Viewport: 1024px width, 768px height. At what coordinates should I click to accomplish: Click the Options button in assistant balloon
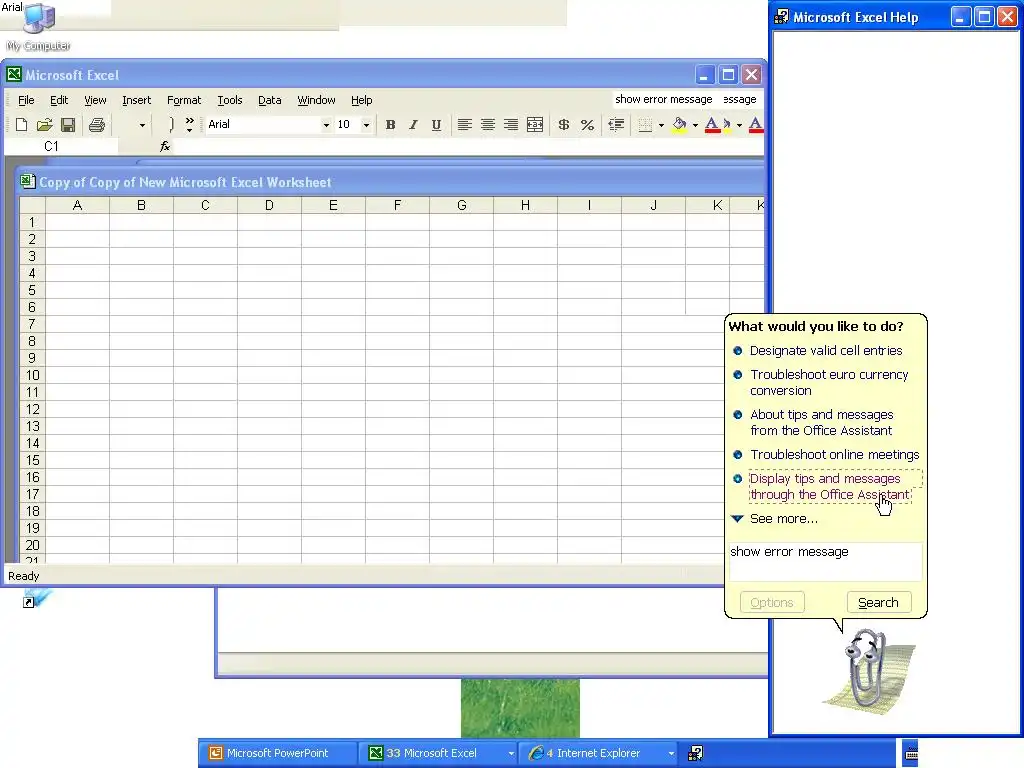click(772, 602)
